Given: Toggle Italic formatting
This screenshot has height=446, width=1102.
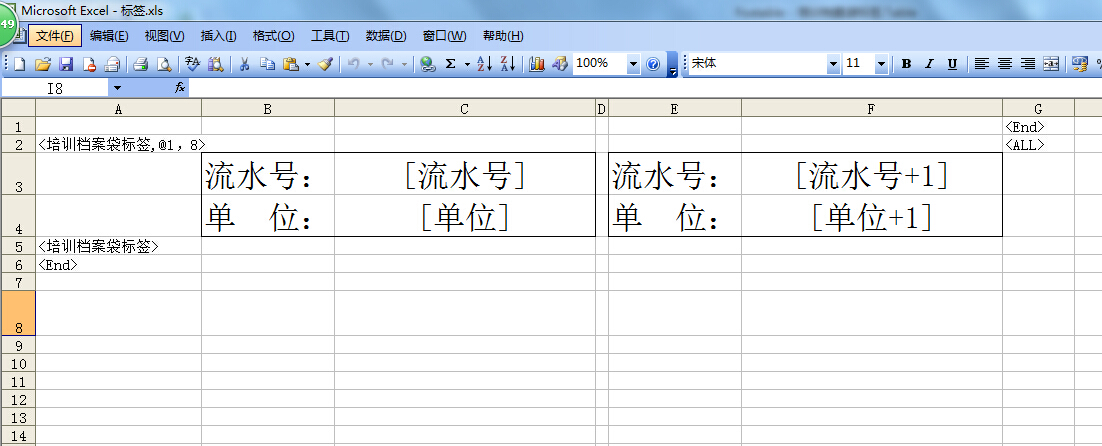Looking at the screenshot, I should point(929,64).
